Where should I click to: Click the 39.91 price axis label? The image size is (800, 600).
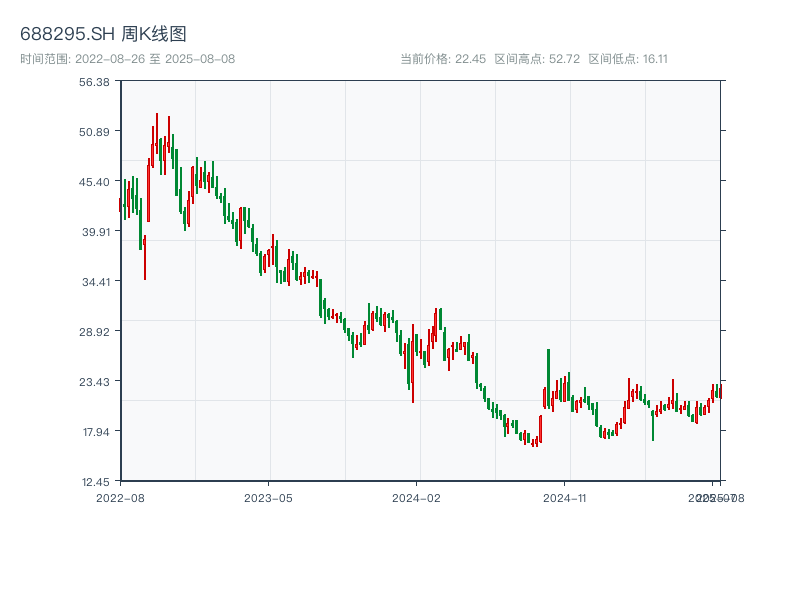click(x=94, y=232)
